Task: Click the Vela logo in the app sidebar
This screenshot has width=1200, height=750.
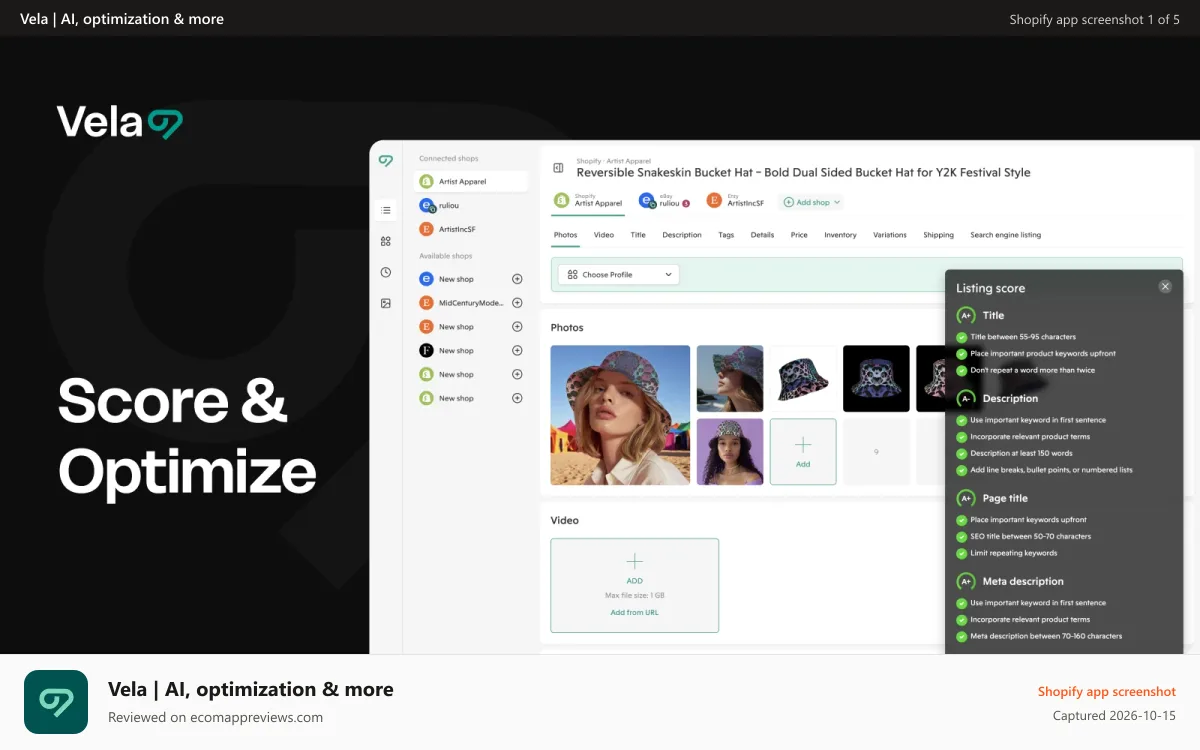Action: [386, 160]
